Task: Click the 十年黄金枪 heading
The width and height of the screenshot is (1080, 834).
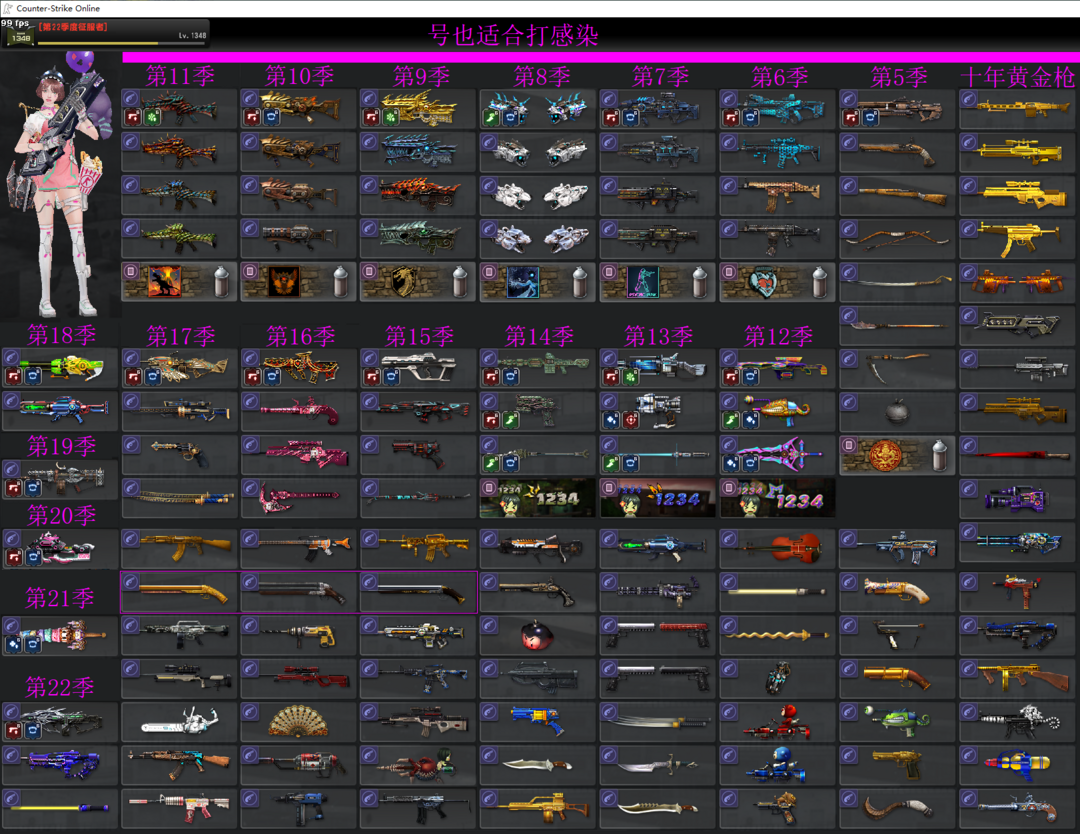Action: (x=1017, y=76)
